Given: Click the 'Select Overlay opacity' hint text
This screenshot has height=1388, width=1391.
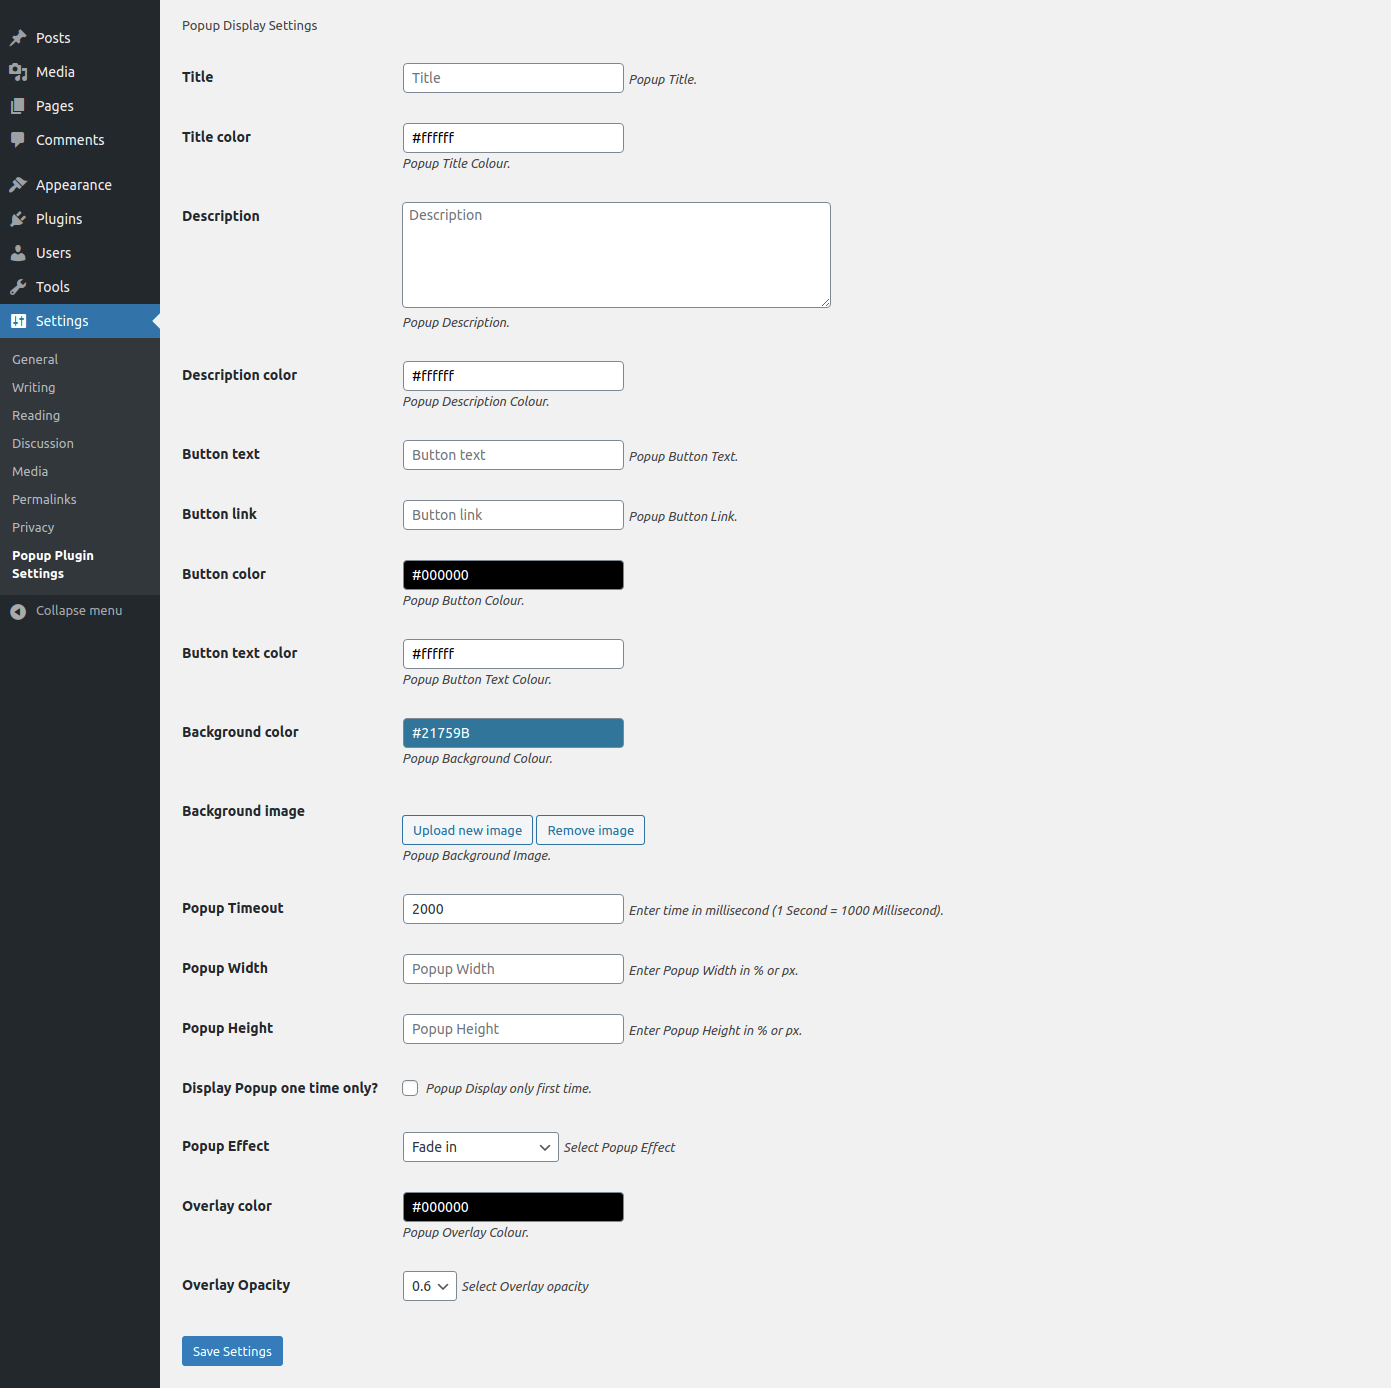Looking at the screenshot, I should pos(525,1287).
